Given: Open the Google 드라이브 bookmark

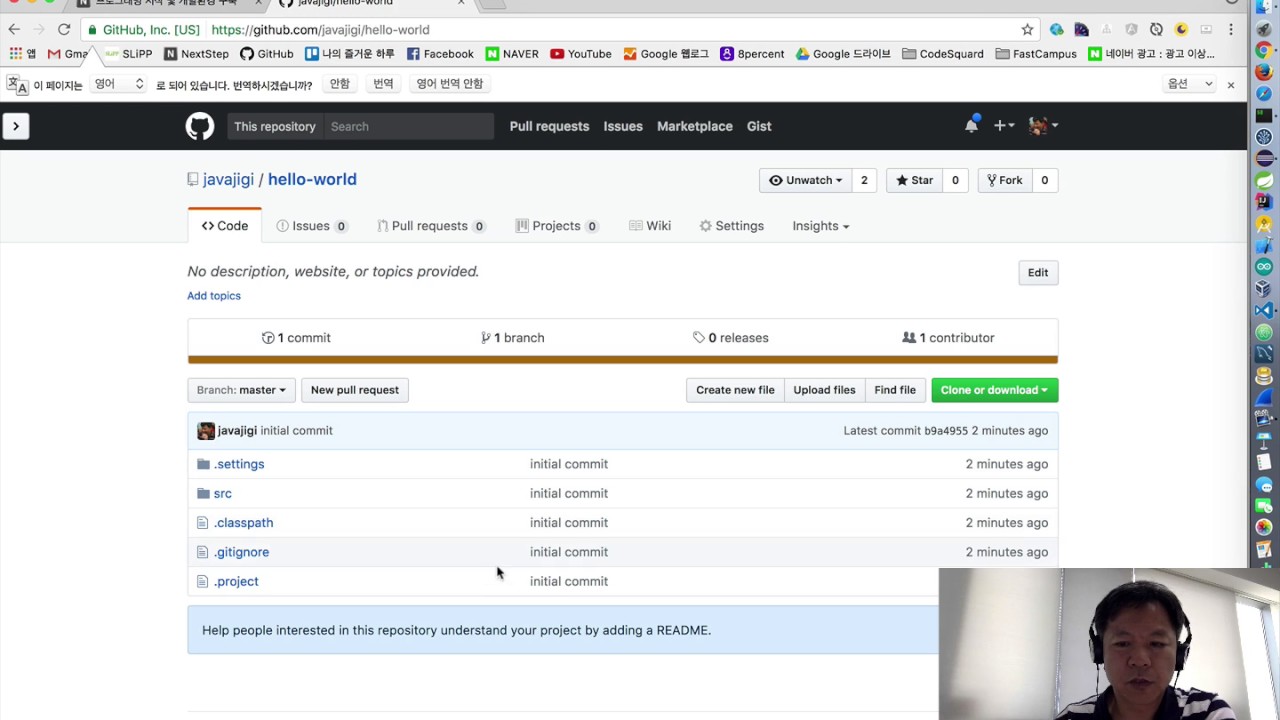Looking at the screenshot, I should [x=843, y=54].
